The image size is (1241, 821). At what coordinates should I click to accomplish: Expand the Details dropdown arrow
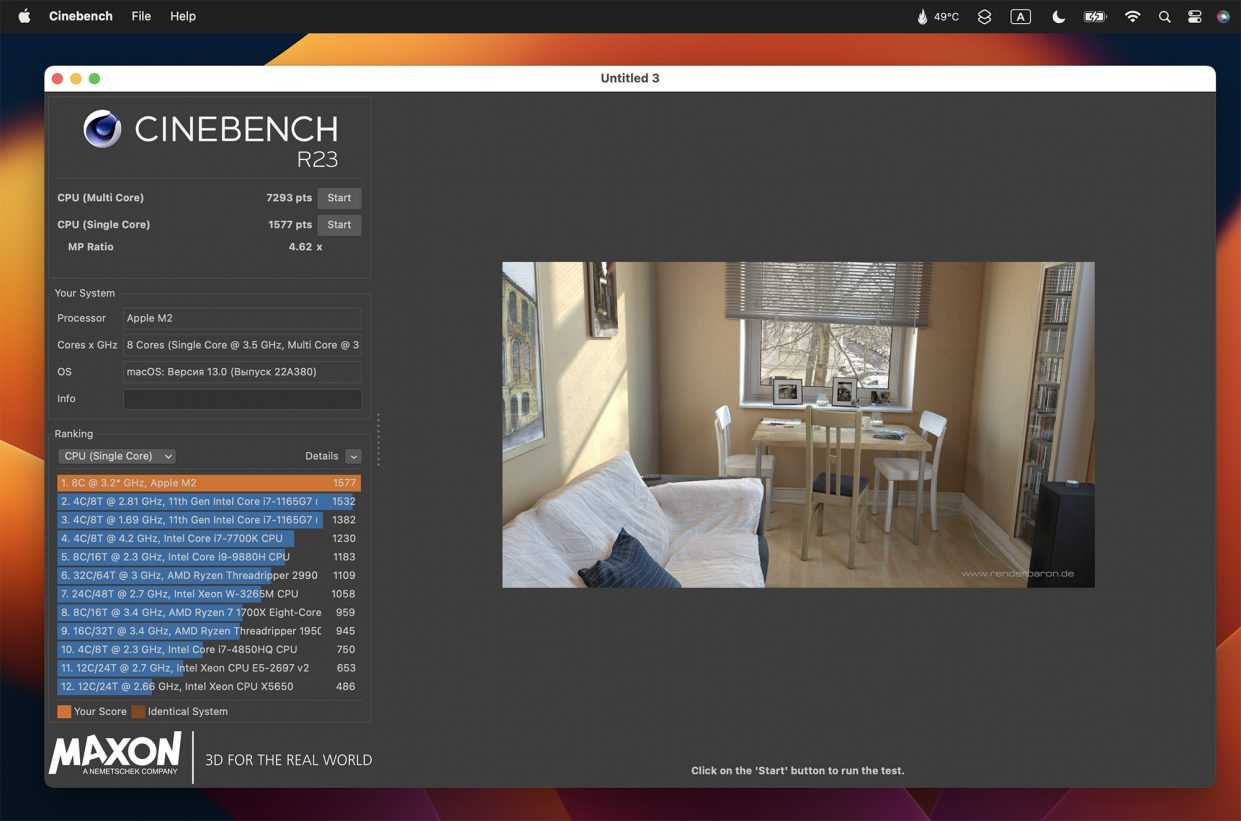[353, 456]
